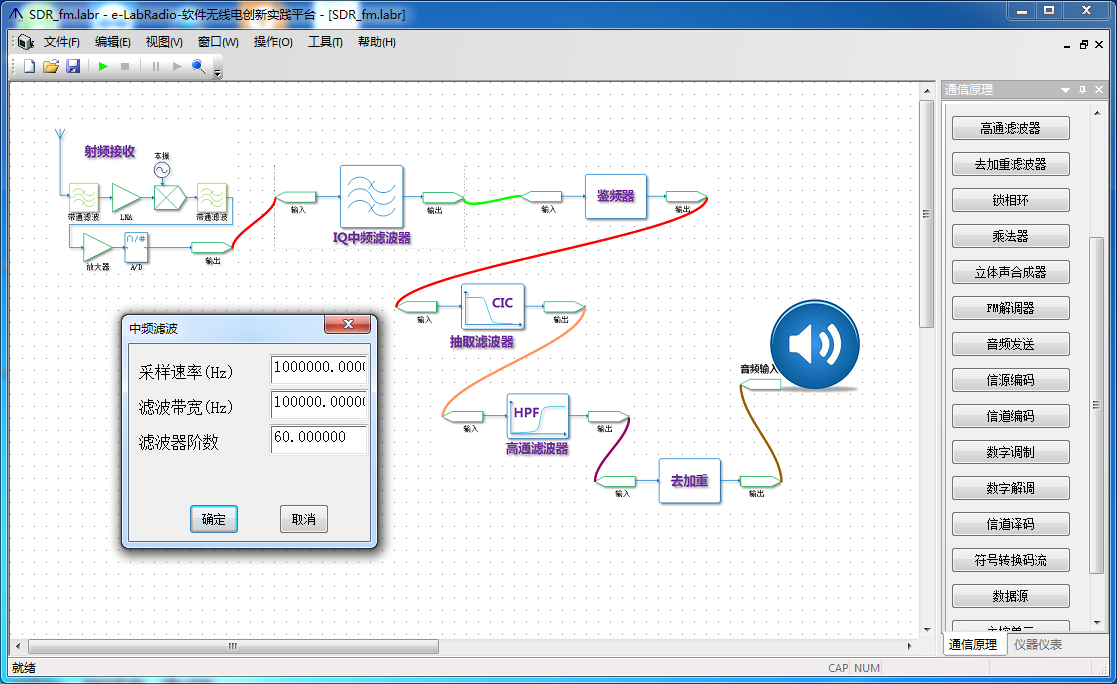Select the LNA amplifier block
The image size is (1117, 684).
[126, 197]
